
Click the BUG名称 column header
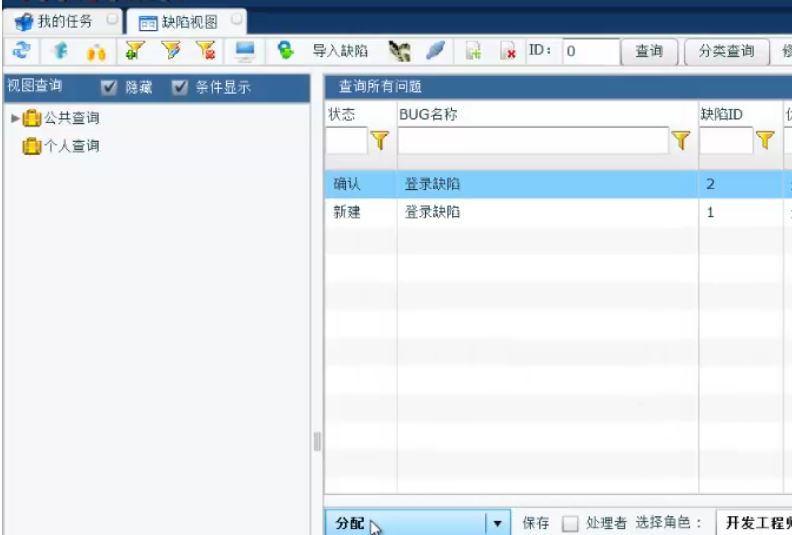tap(428, 115)
